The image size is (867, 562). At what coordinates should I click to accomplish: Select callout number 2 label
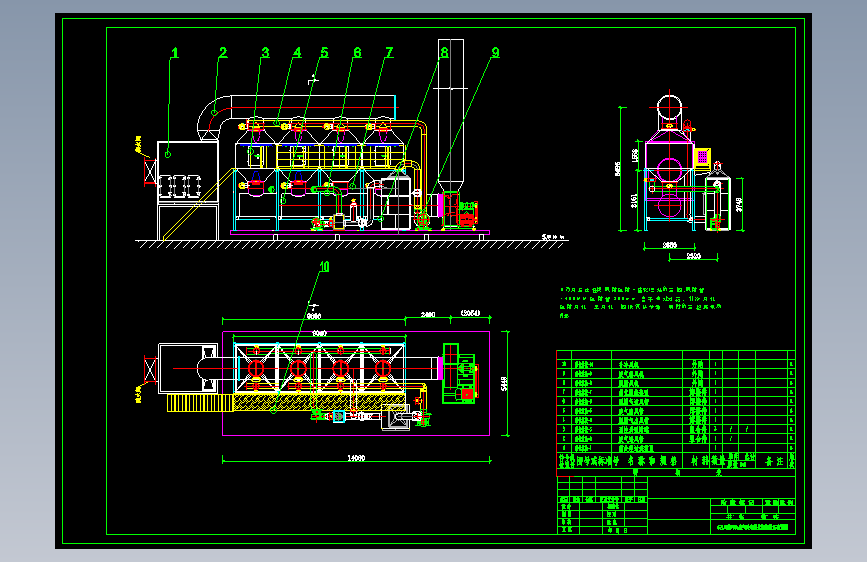[x=223, y=53]
